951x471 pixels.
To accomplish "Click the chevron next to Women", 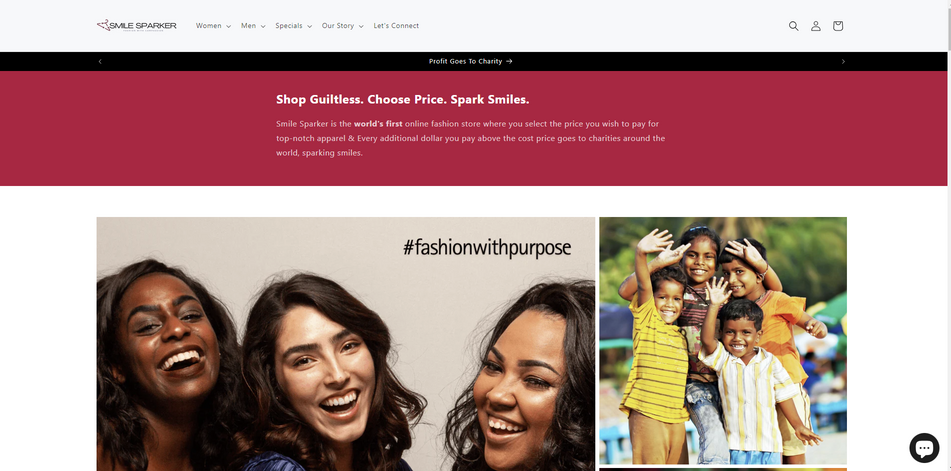I will (x=228, y=26).
